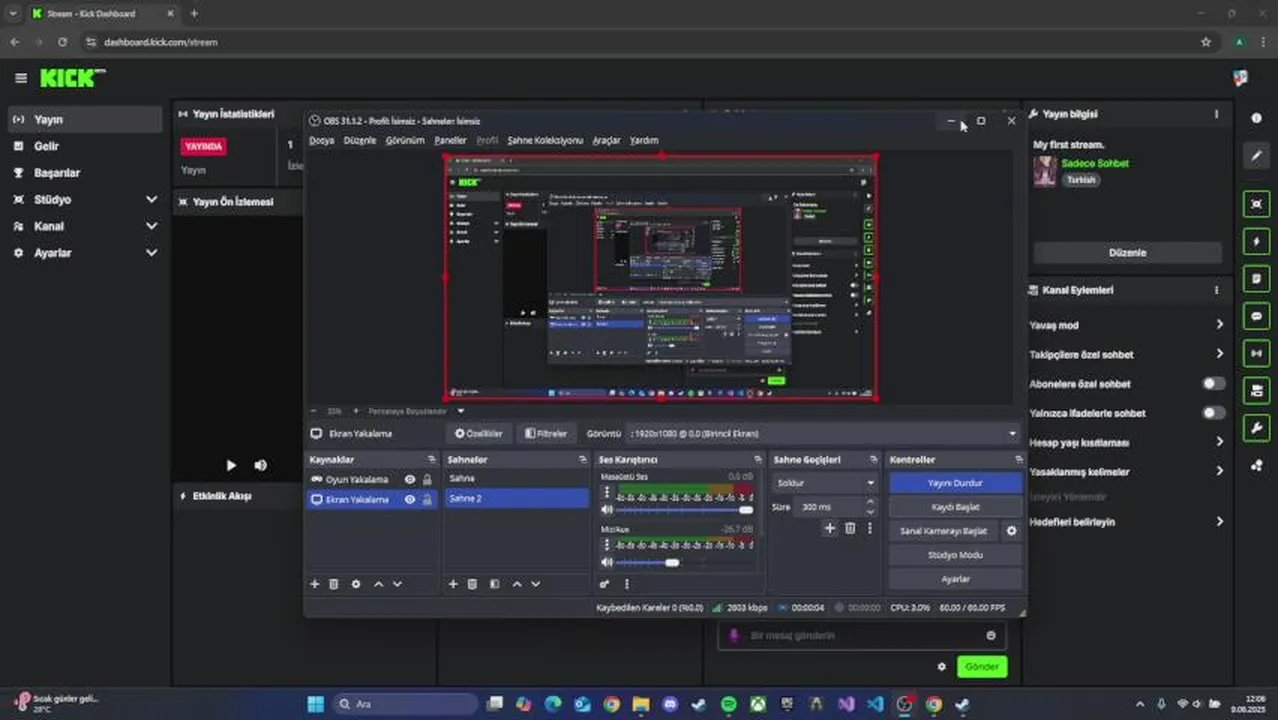Toggle visibility of Oyun Yakalama source
Image resolution: width=1278 pixels, height=720 pixels.
[x=409, y=480]
